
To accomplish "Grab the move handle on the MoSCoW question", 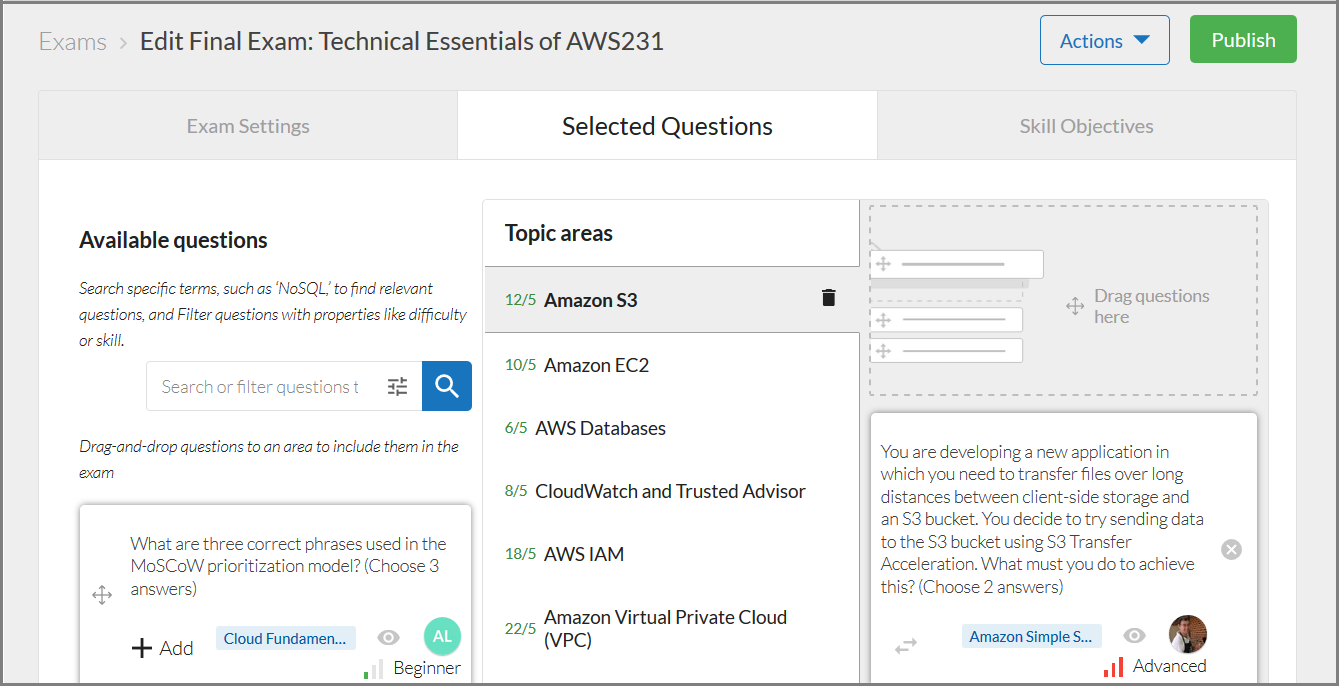I will pos(102,596).
